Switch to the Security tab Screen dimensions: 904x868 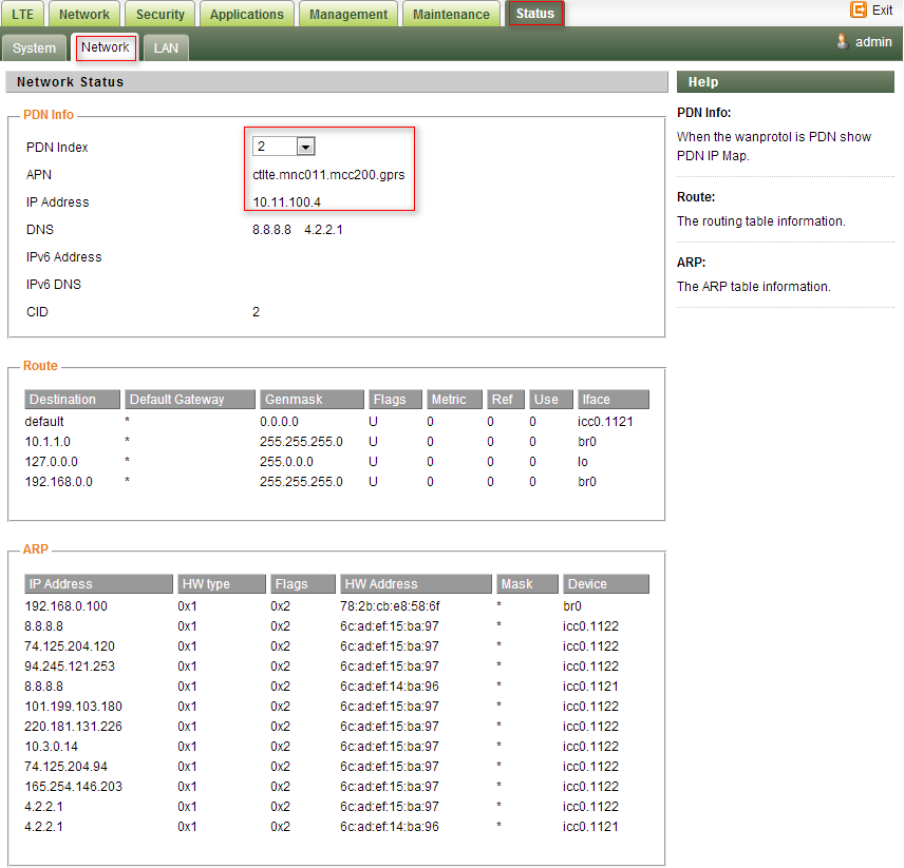(x=160, y=14)
